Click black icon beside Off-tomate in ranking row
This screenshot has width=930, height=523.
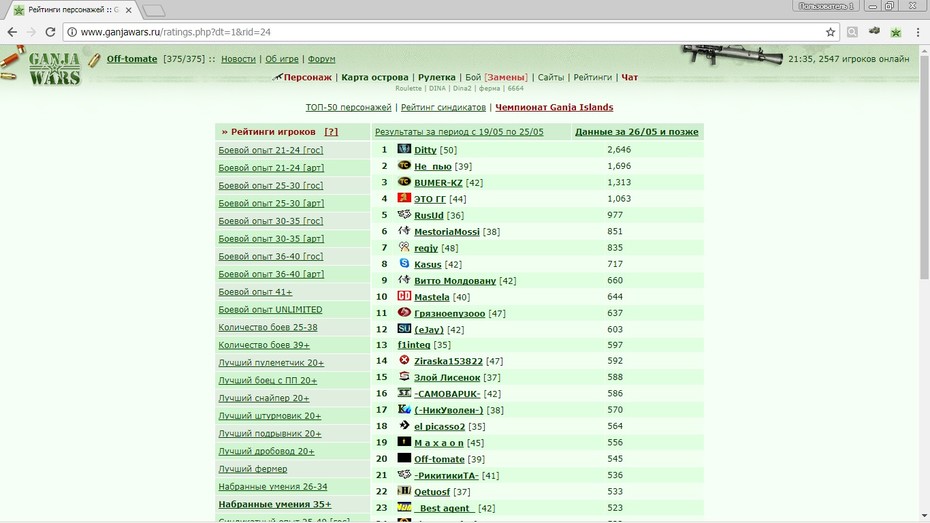tap(404, 458)
